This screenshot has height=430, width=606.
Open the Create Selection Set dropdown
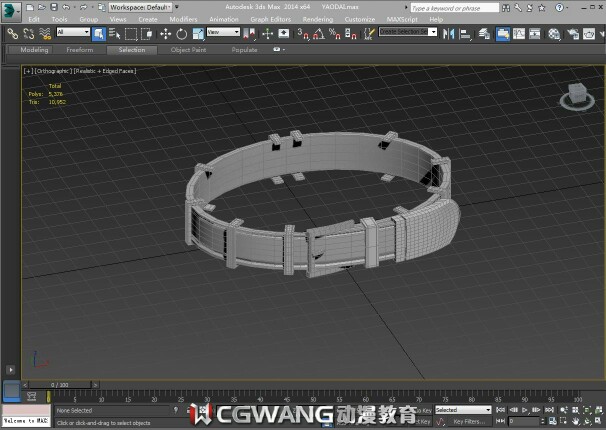point(408,32)
